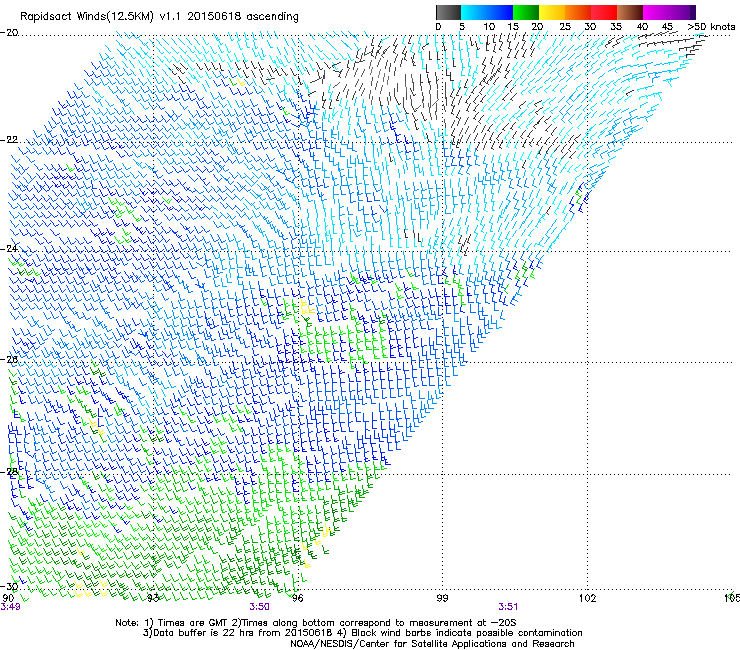Click the 'Note: 1) Times are GMT' line
This screenshot has width=740, height=650.
316,623
